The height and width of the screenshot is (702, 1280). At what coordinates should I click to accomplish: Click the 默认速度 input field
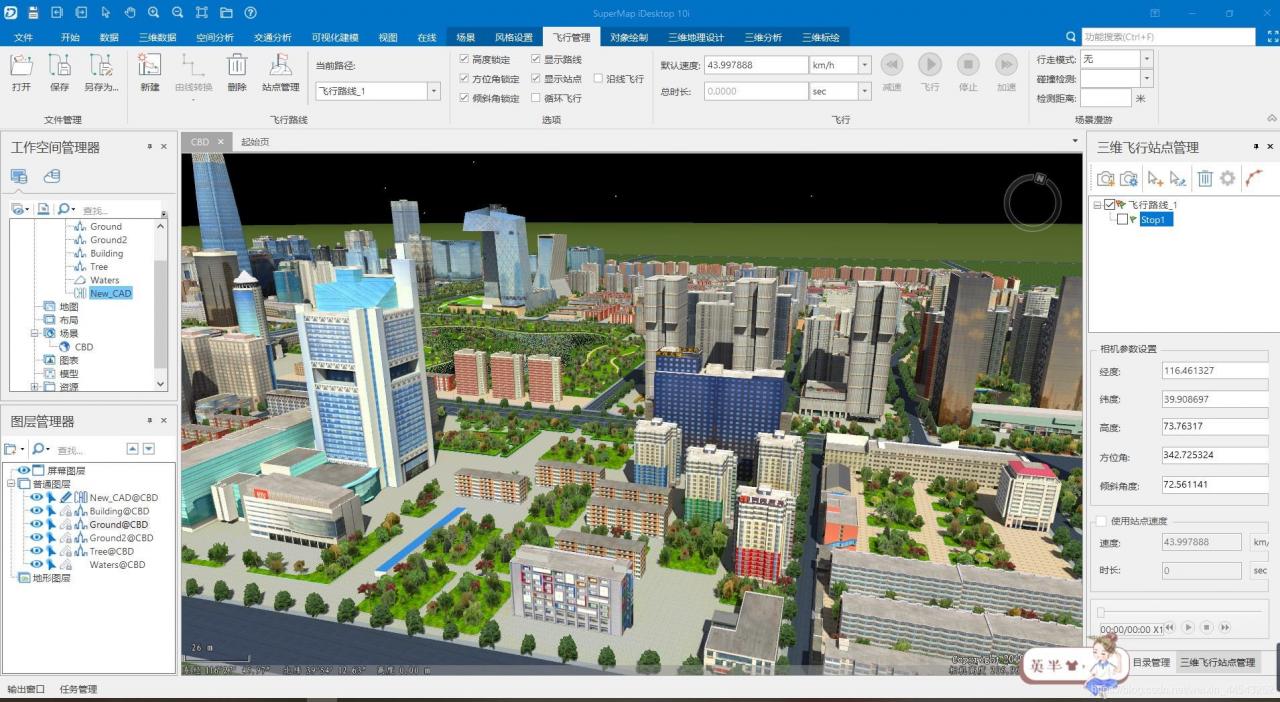click(x=756, y=65)
